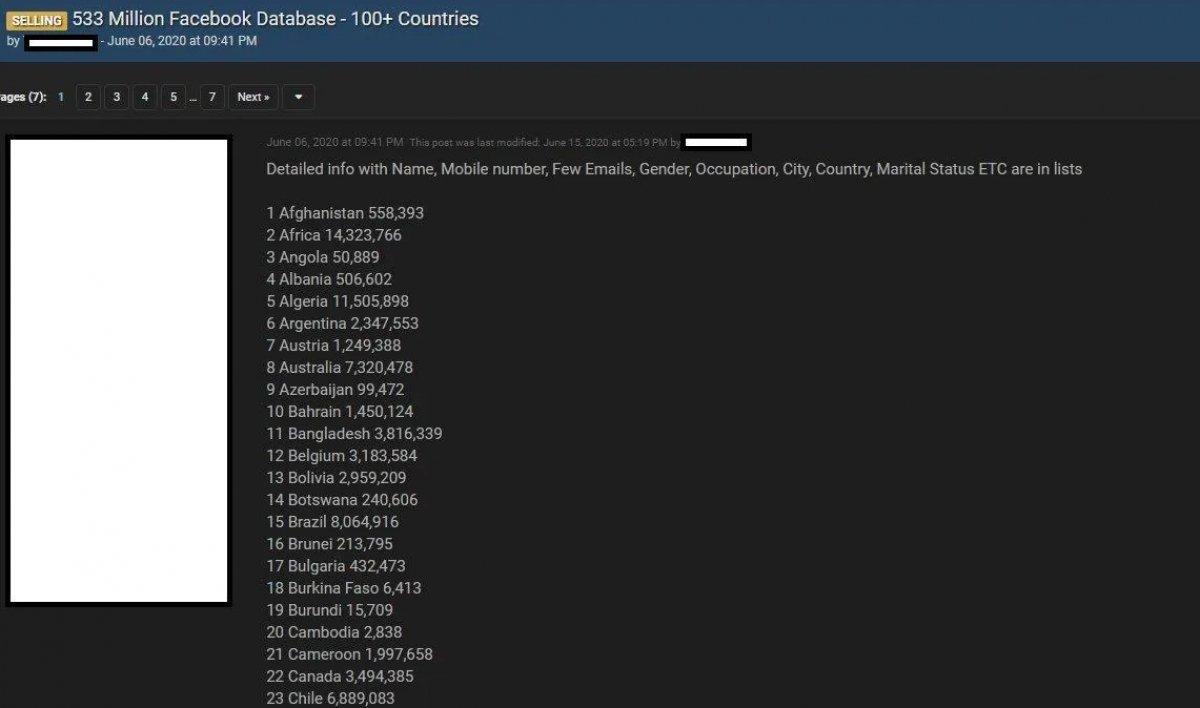Click the Afghanistan 558,393 list entry

[345, 213]
